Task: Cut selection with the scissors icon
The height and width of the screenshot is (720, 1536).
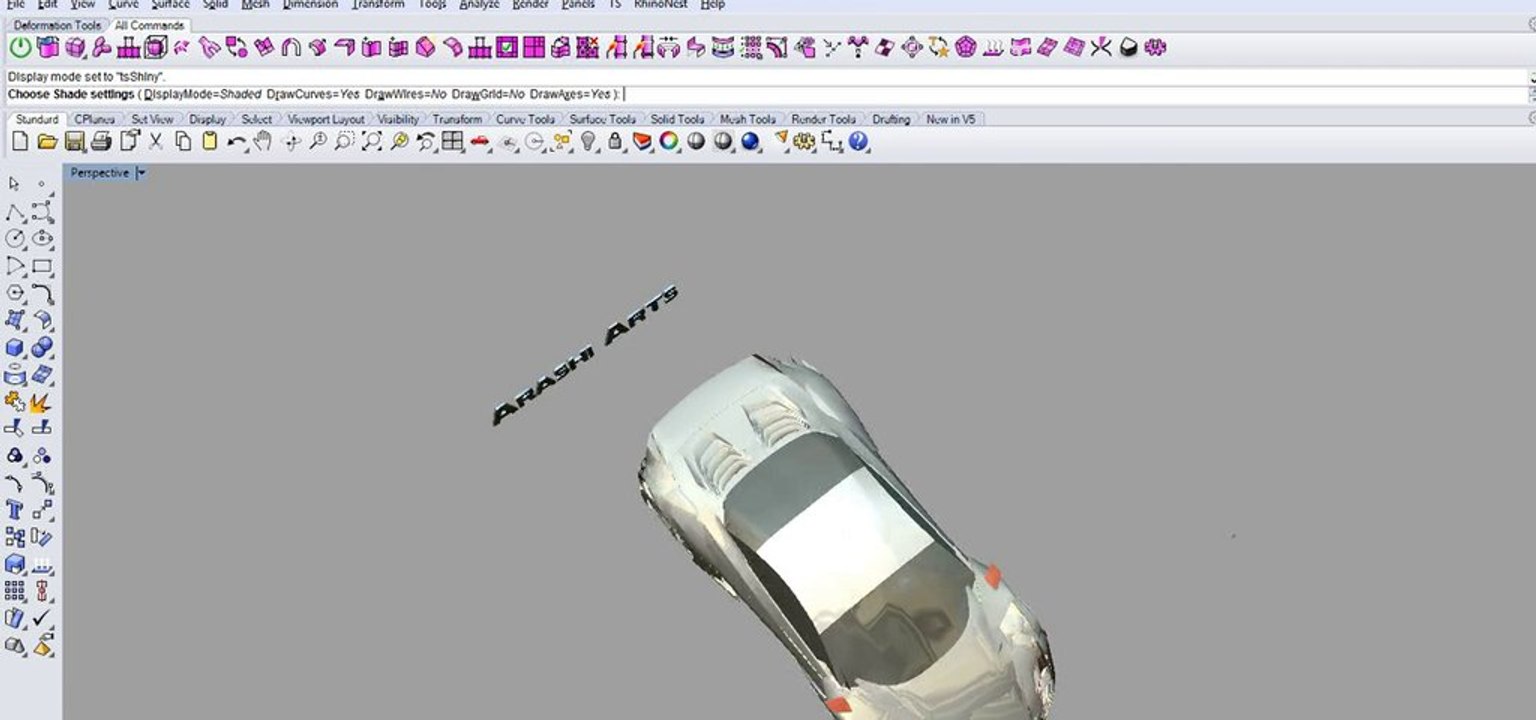Action: 156,142
